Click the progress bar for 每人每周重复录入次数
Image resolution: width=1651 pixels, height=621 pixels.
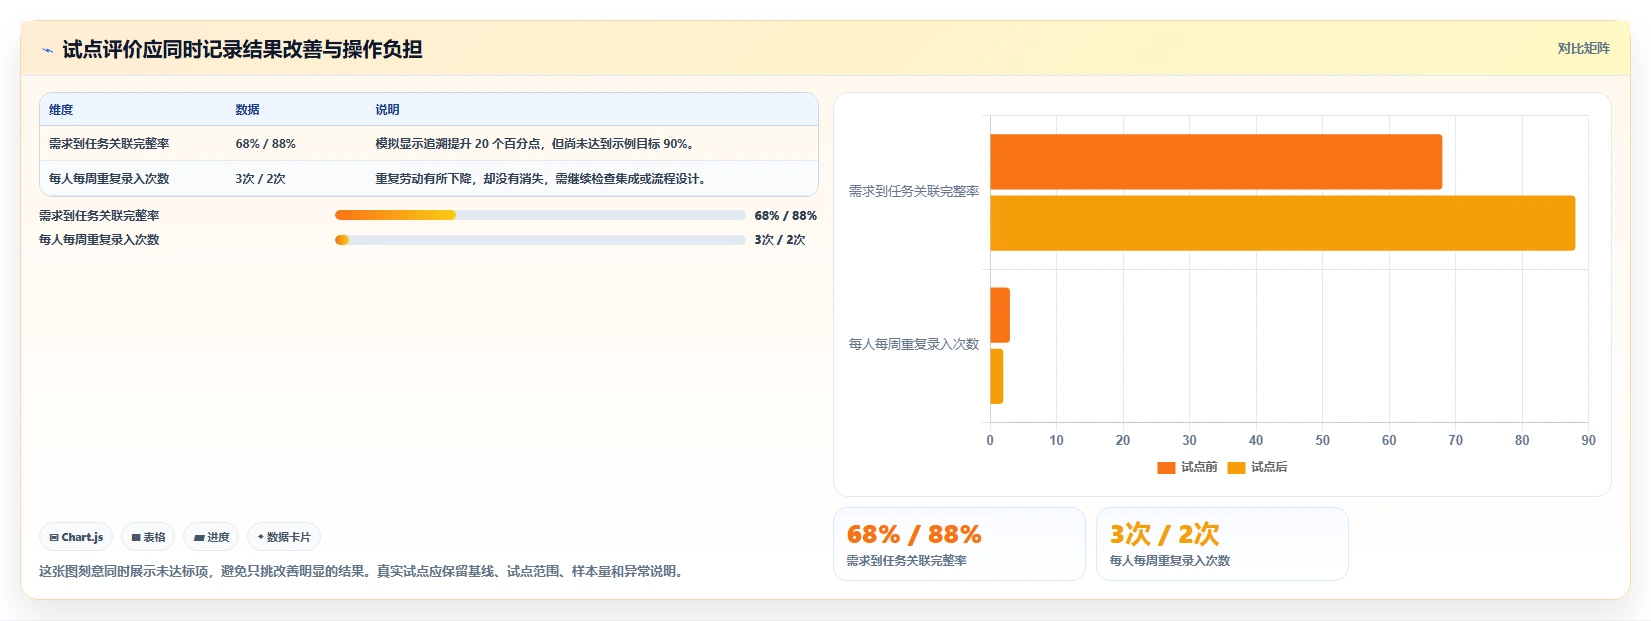(540, 240)
